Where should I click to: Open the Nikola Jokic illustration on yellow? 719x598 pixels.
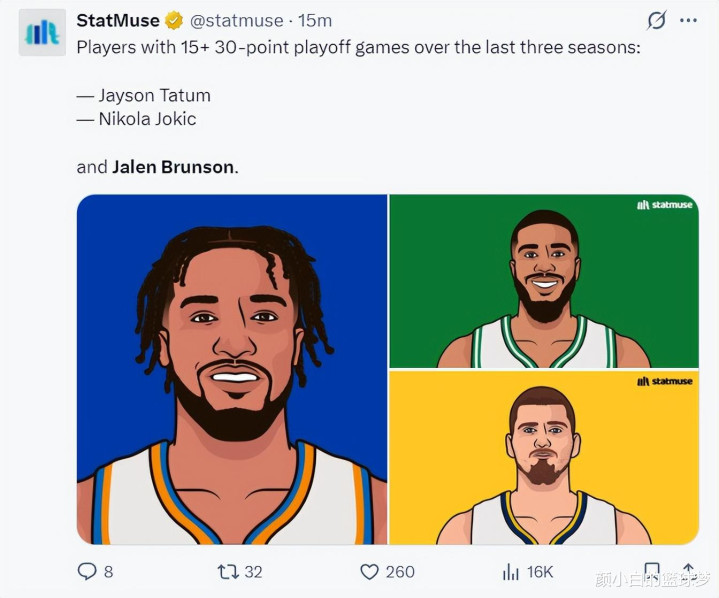coord(544,458)
